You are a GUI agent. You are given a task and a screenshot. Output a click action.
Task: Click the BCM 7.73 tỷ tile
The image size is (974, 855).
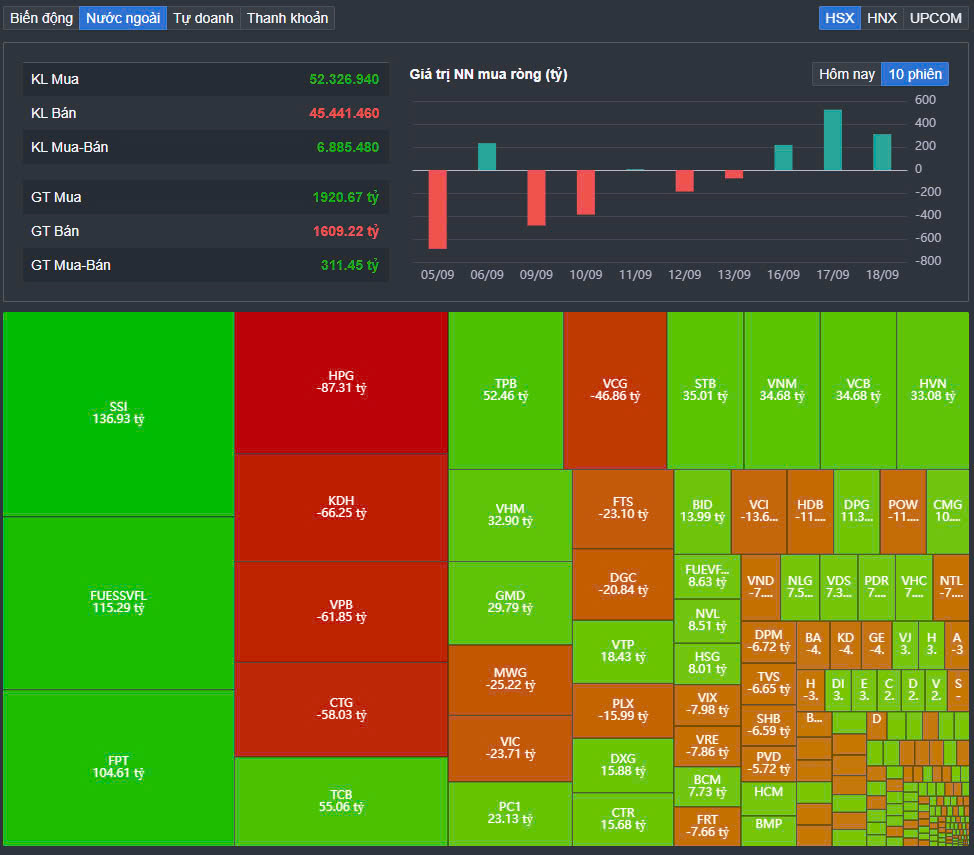click(x=707, y=787)
